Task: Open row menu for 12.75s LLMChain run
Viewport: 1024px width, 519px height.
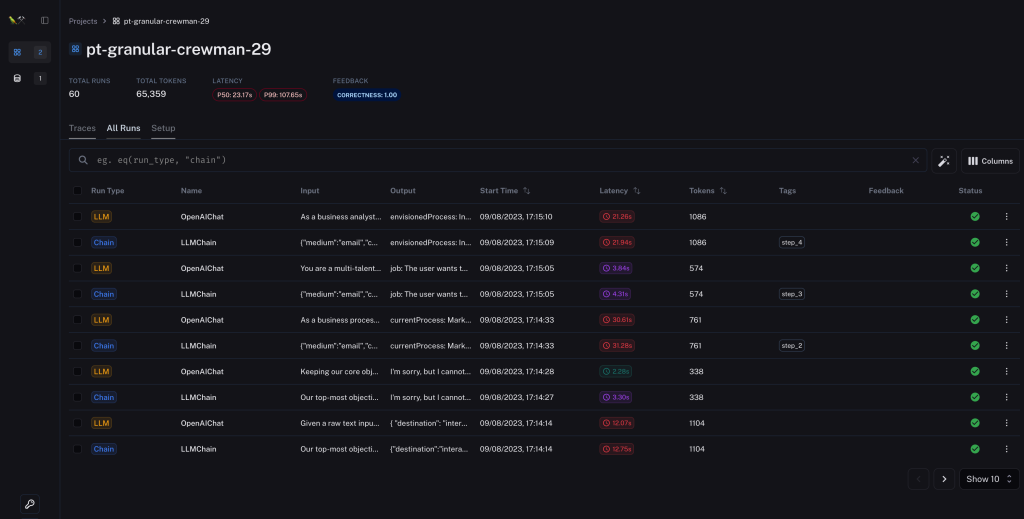Action: (x=1006, y=448)
